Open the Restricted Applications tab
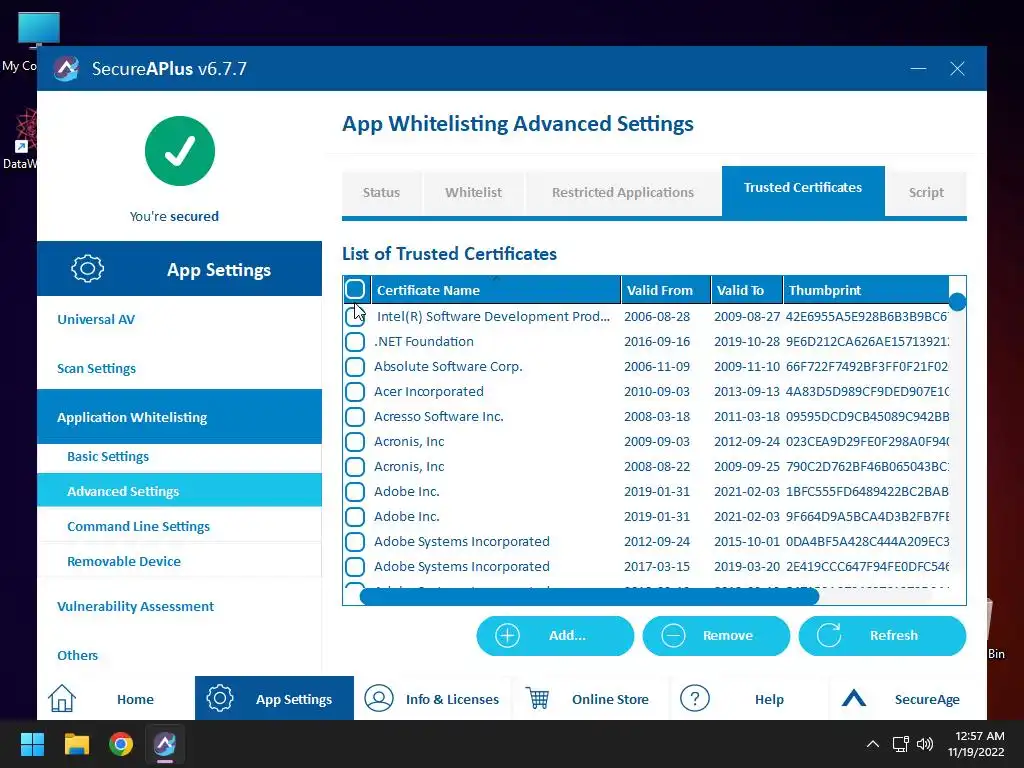Viewport: 1024px width, 768px height. point(623,193)
